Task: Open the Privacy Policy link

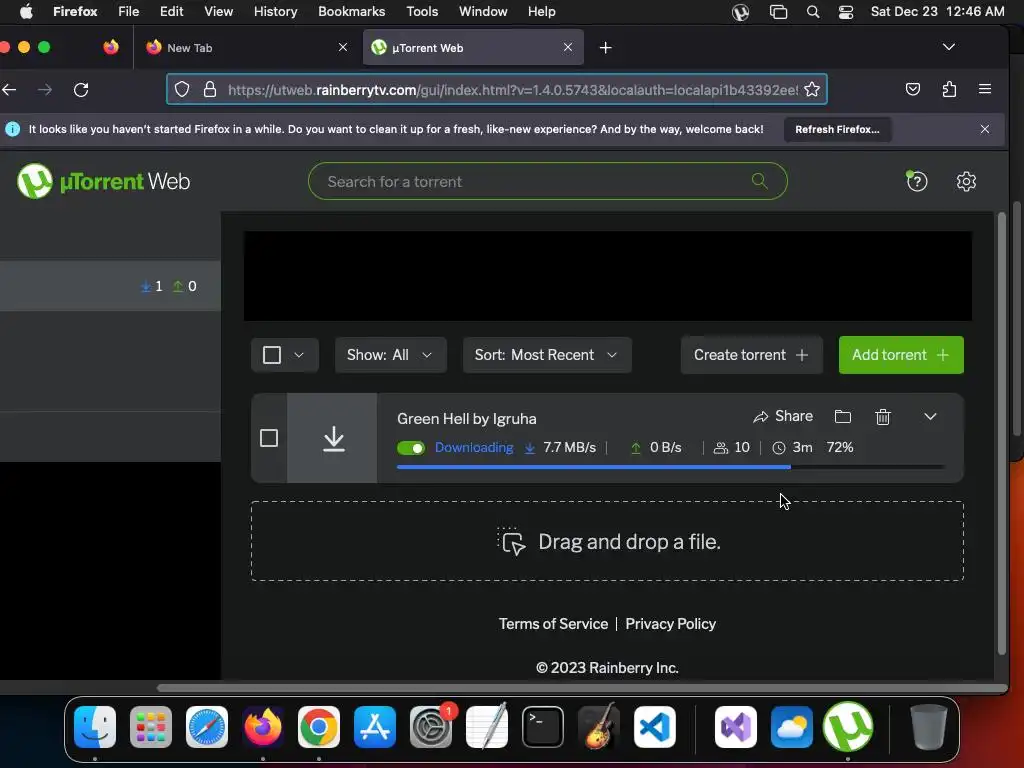Action: click(x=671, y=624)
